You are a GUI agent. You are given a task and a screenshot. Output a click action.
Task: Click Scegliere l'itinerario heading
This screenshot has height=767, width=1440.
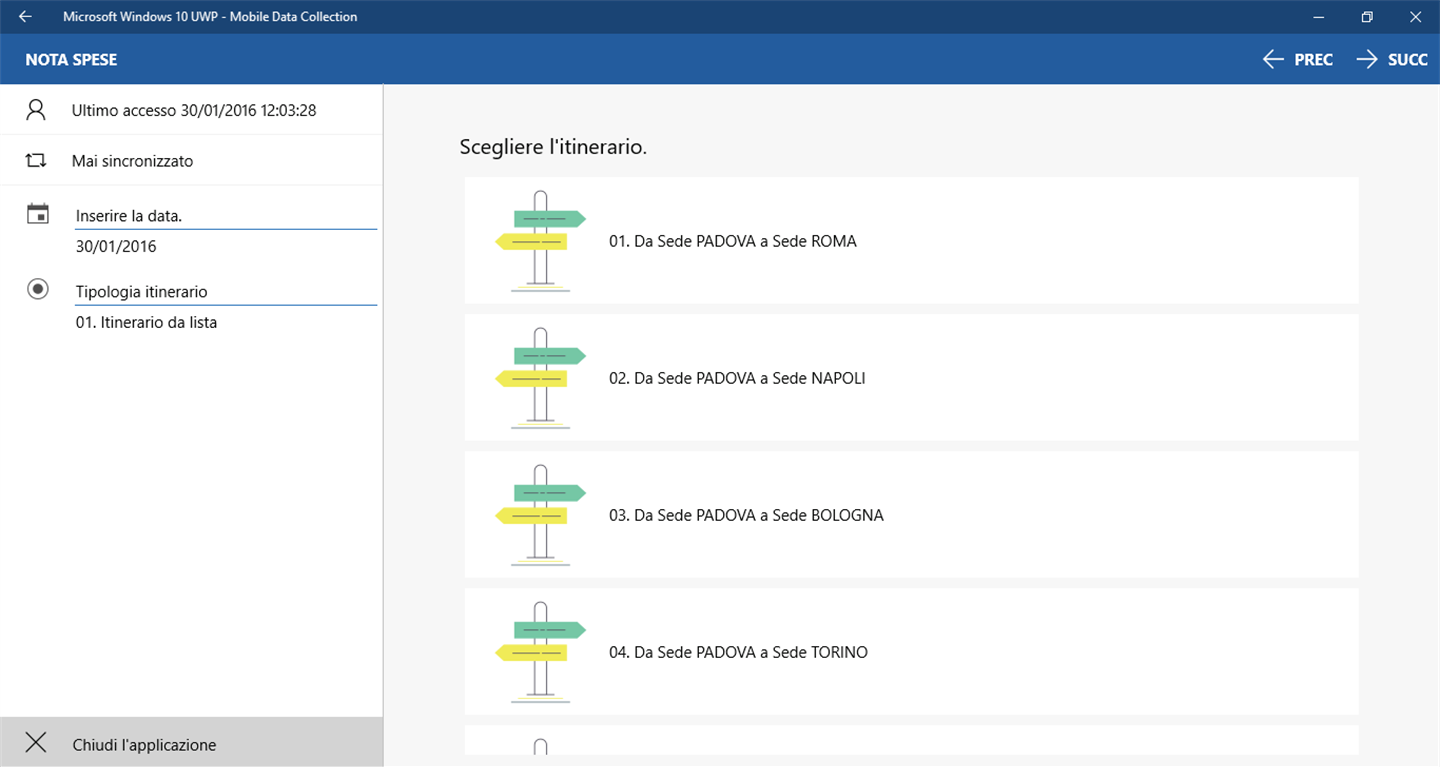tap(553, 148)
